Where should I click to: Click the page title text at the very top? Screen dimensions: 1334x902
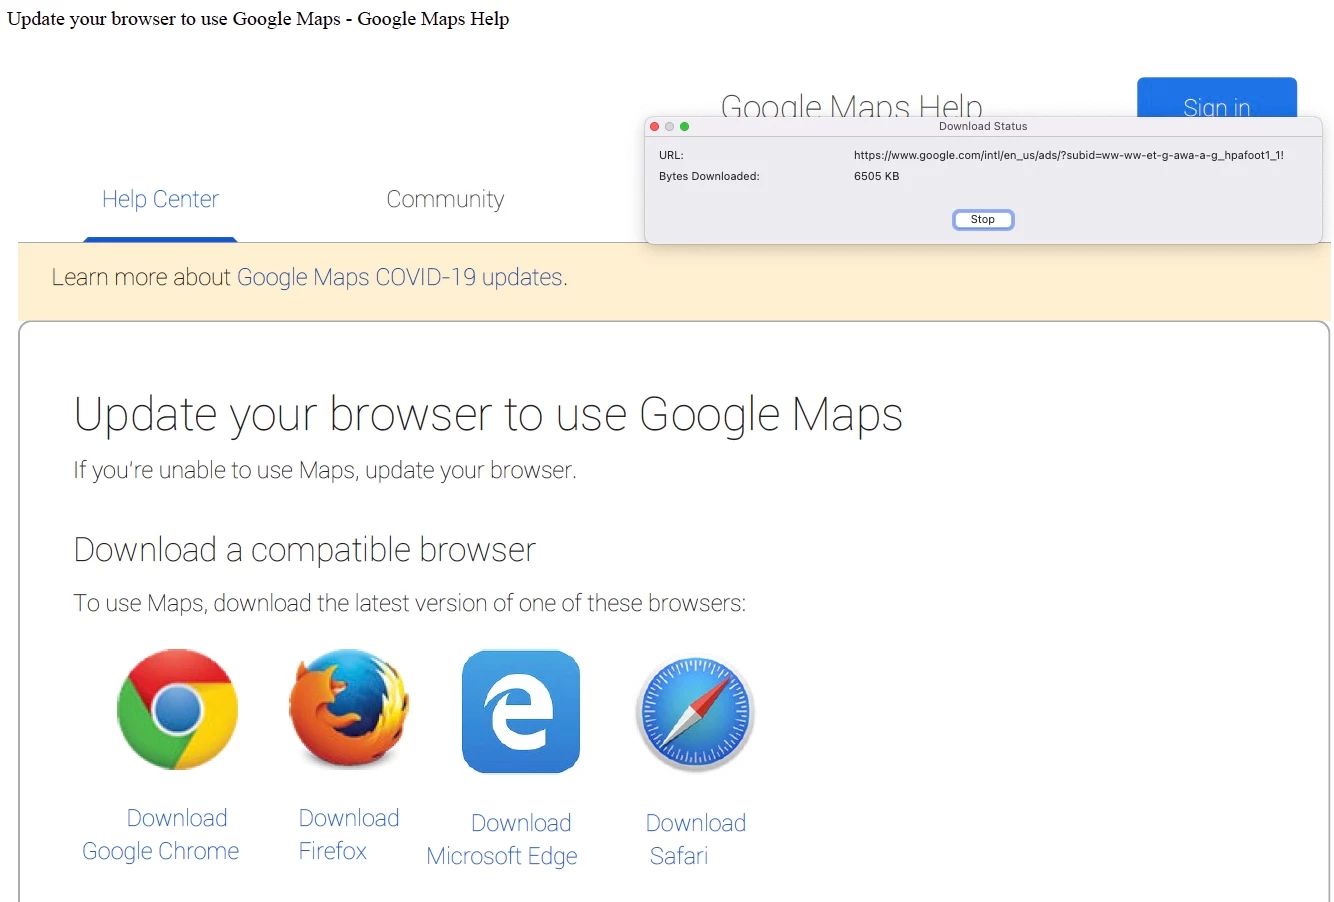pyautogui.click(x=258, y=19)
